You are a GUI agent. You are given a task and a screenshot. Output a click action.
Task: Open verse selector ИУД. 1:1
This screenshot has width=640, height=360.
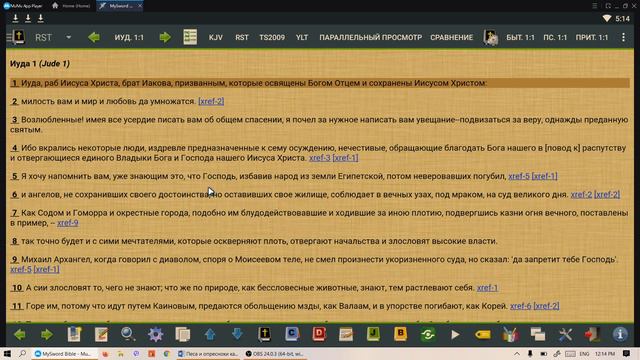tap(129, 37)
